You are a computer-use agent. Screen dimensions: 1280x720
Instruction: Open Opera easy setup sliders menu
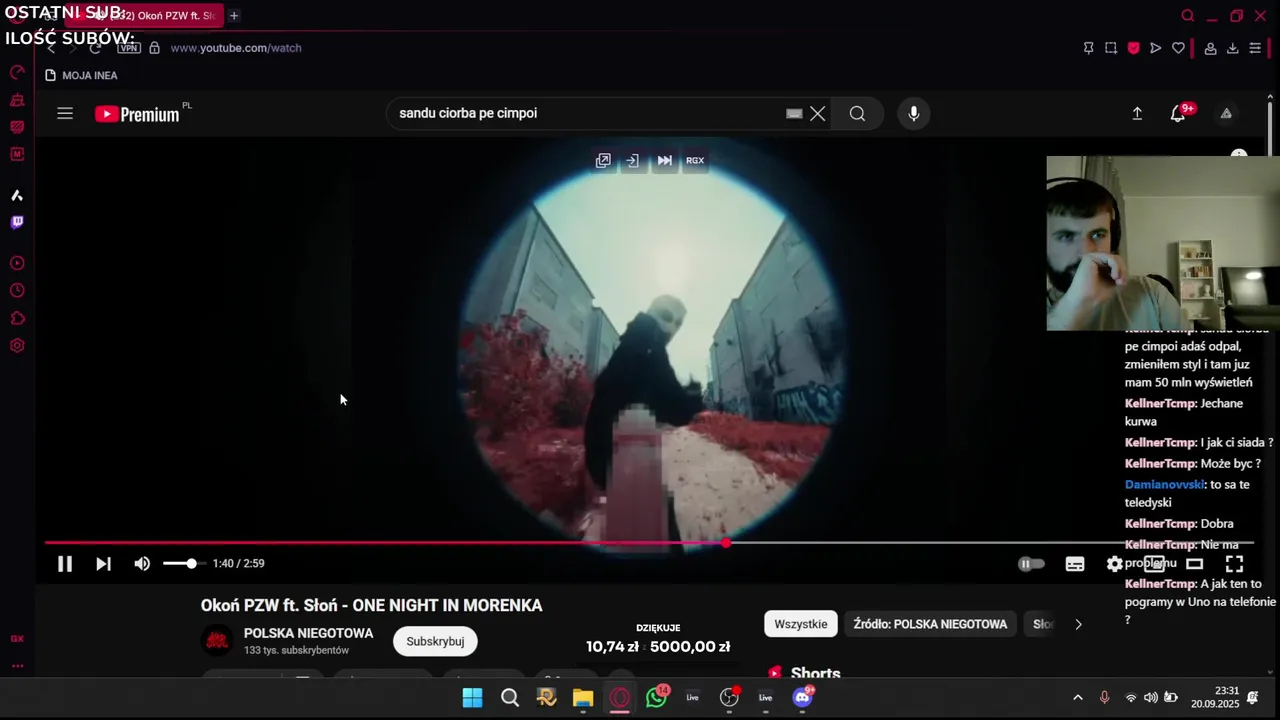click(1255, 48)
